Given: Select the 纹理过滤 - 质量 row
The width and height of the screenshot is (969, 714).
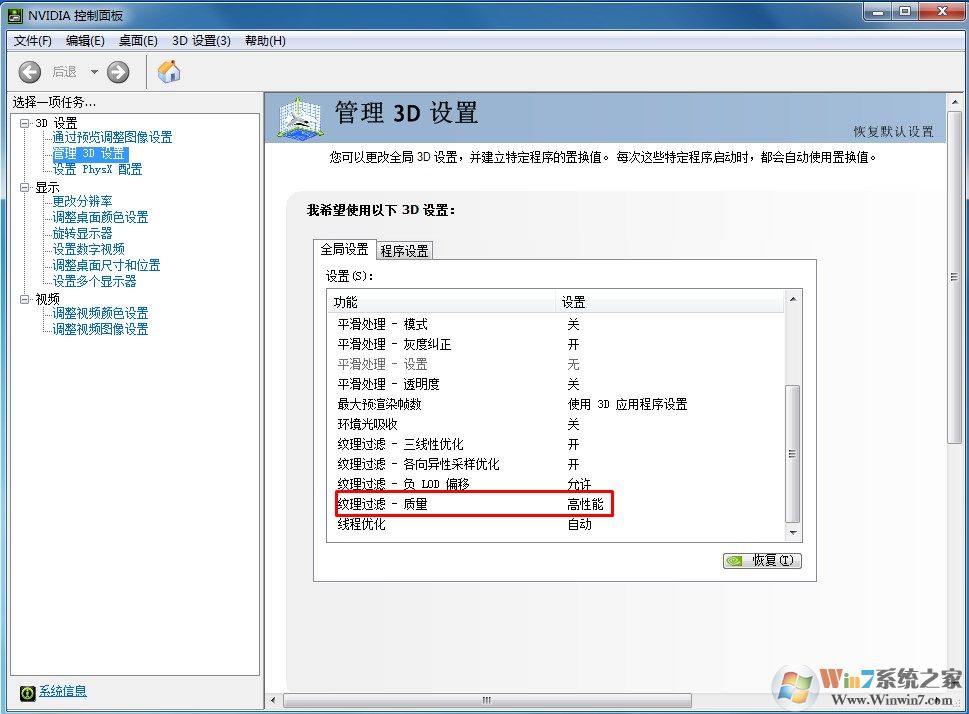Looking at the screenshot, I should 556,504.
